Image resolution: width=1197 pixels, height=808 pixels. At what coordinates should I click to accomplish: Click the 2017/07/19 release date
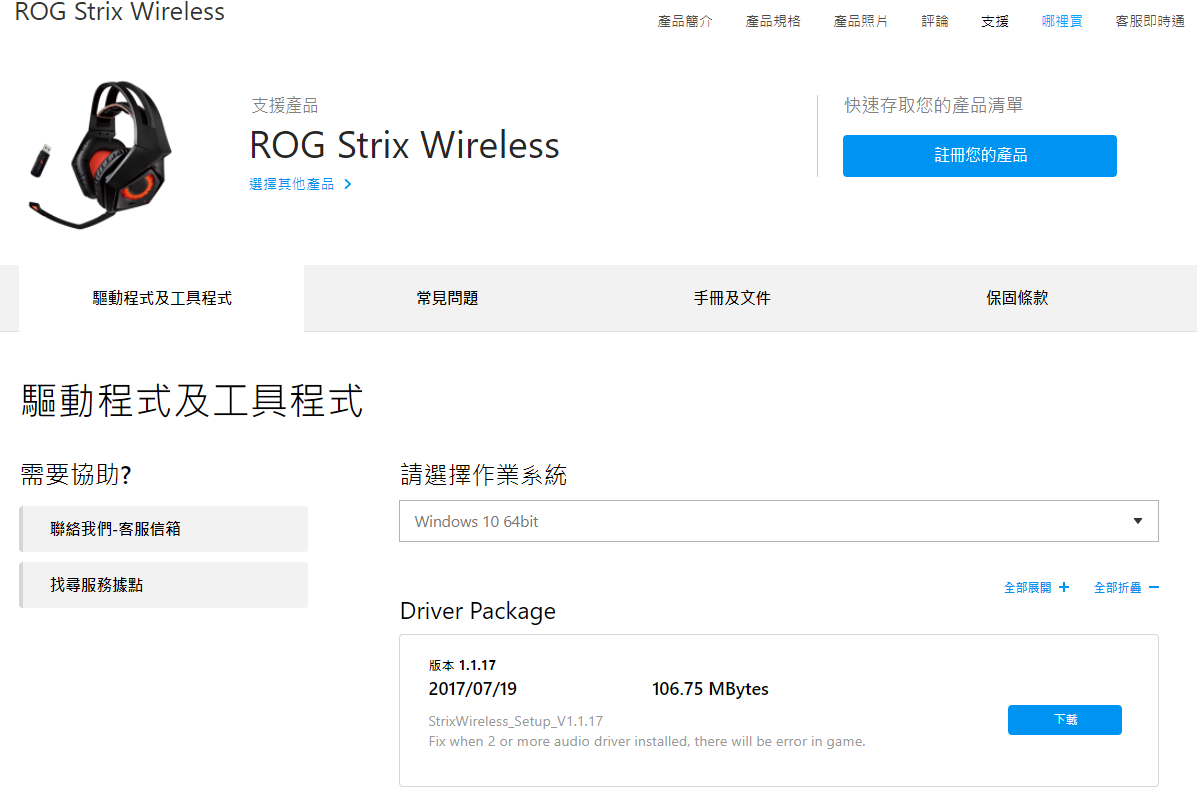tap(473, 689)
